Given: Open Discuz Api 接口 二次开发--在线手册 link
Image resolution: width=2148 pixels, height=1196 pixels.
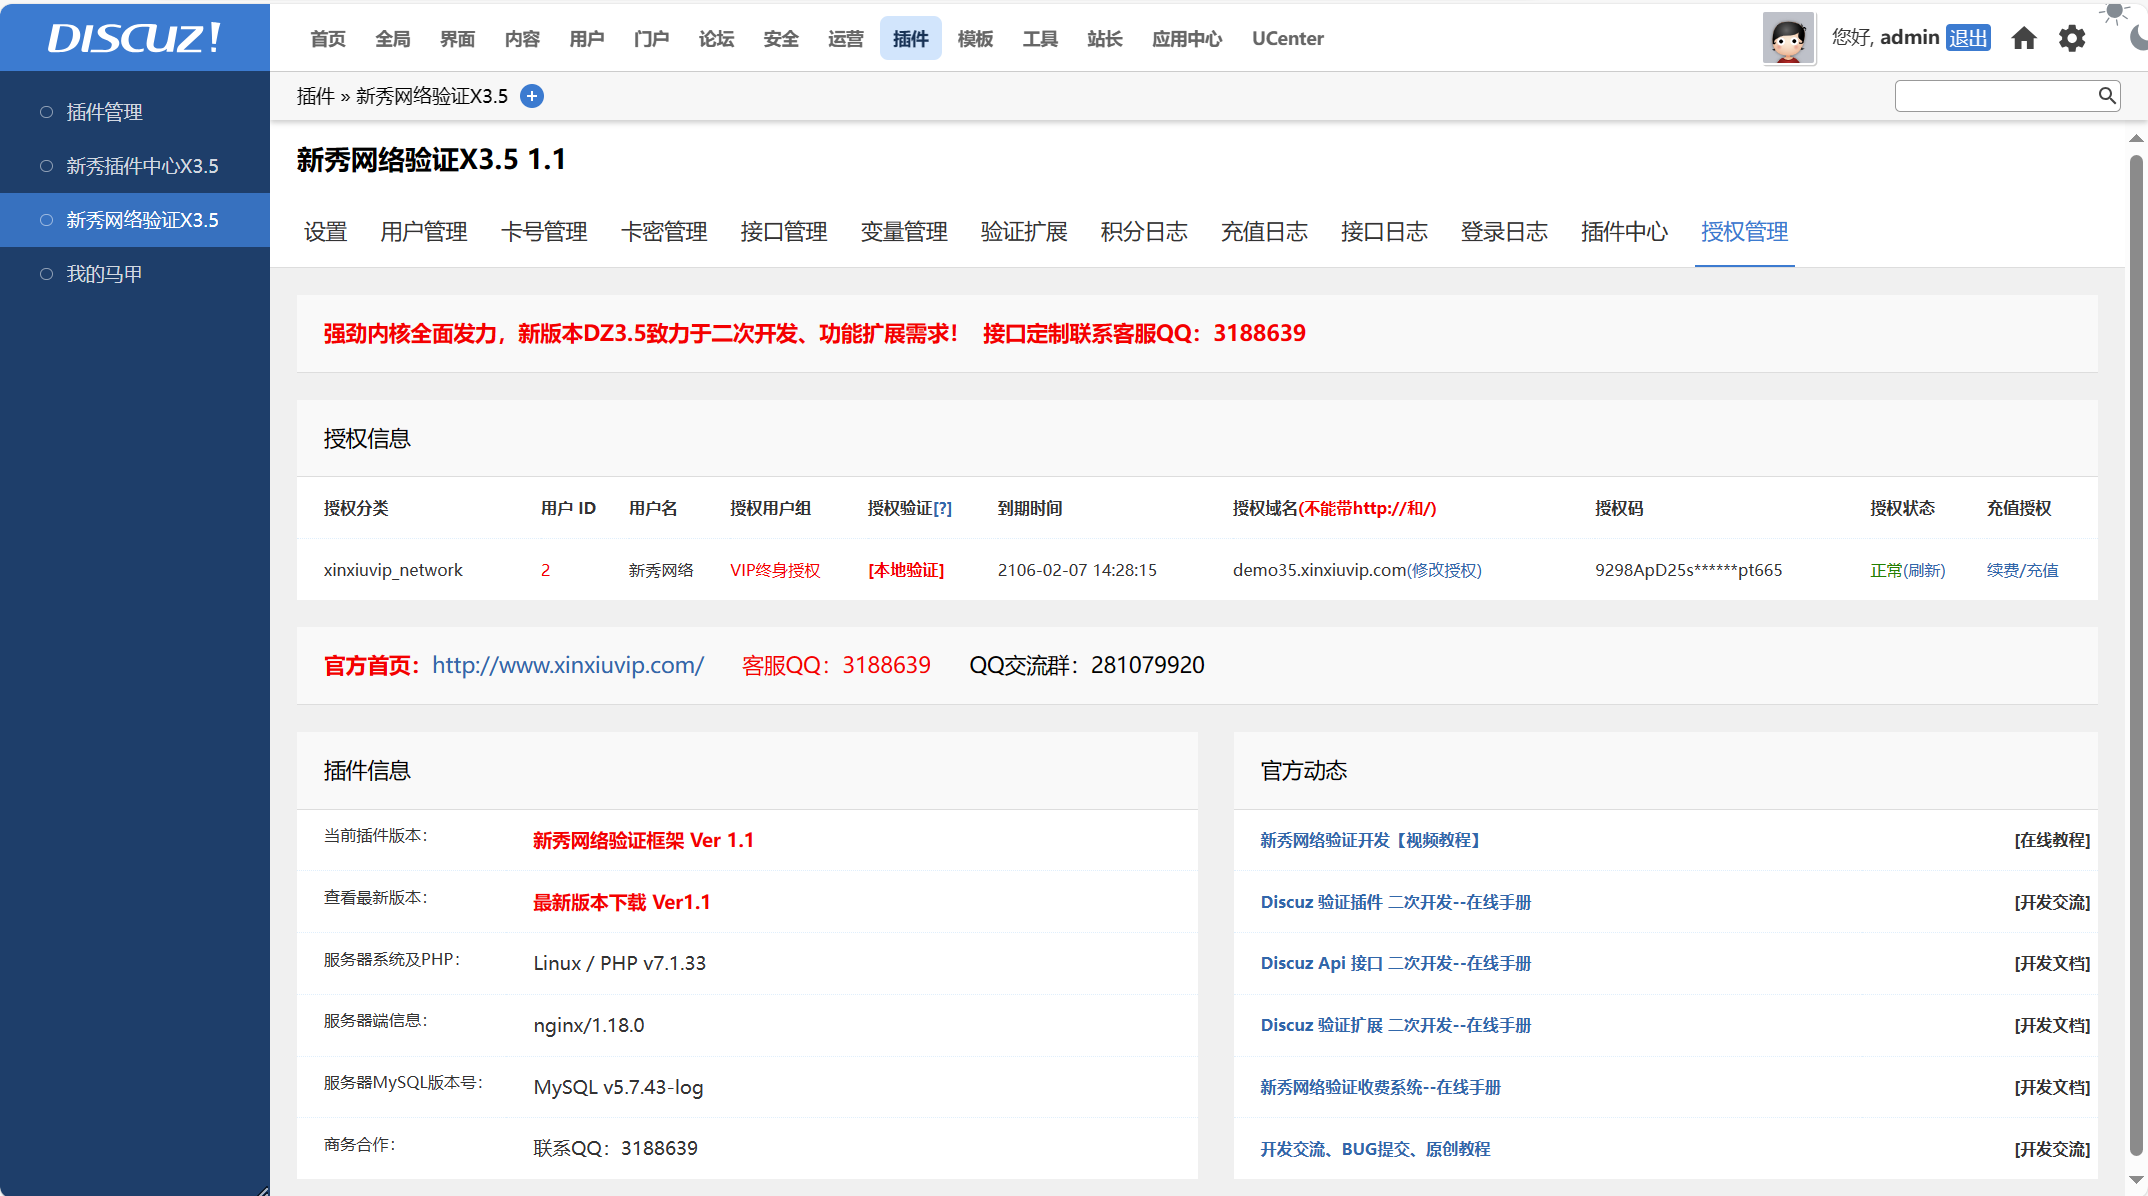Looking at the screenshot, I should coord(1396,963).
